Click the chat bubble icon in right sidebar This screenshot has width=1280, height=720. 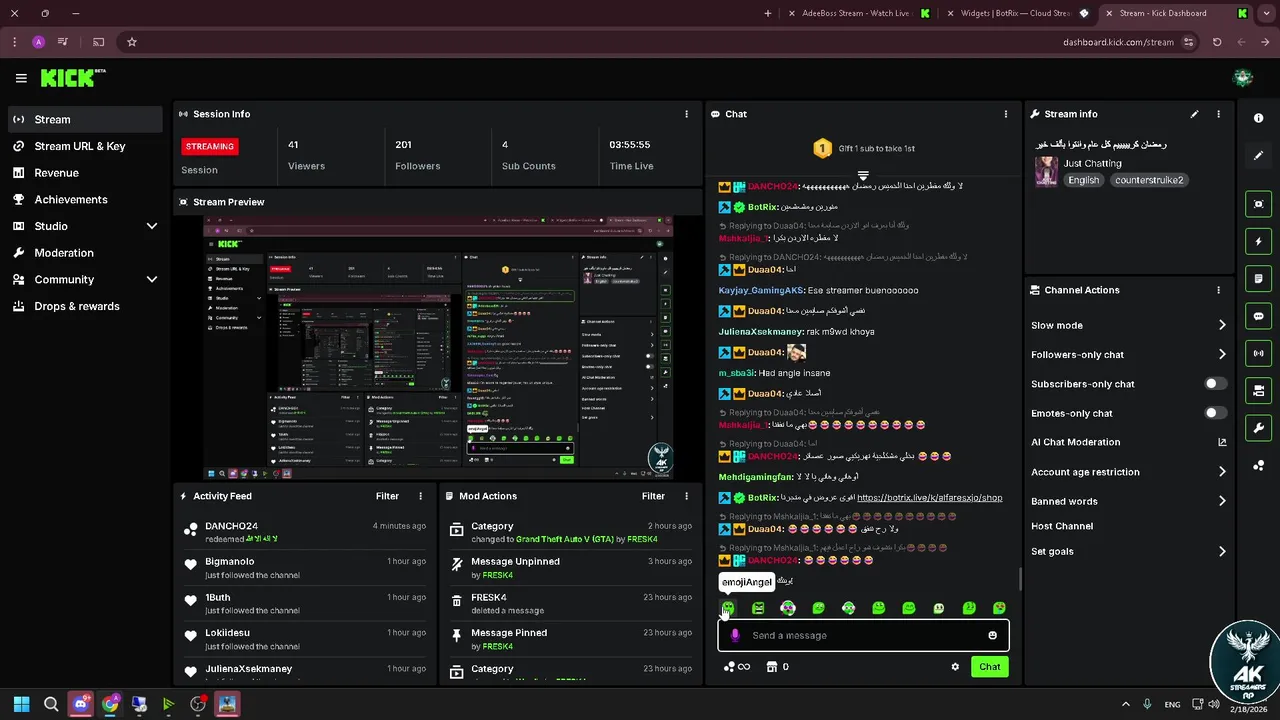tap(1258, 316)
